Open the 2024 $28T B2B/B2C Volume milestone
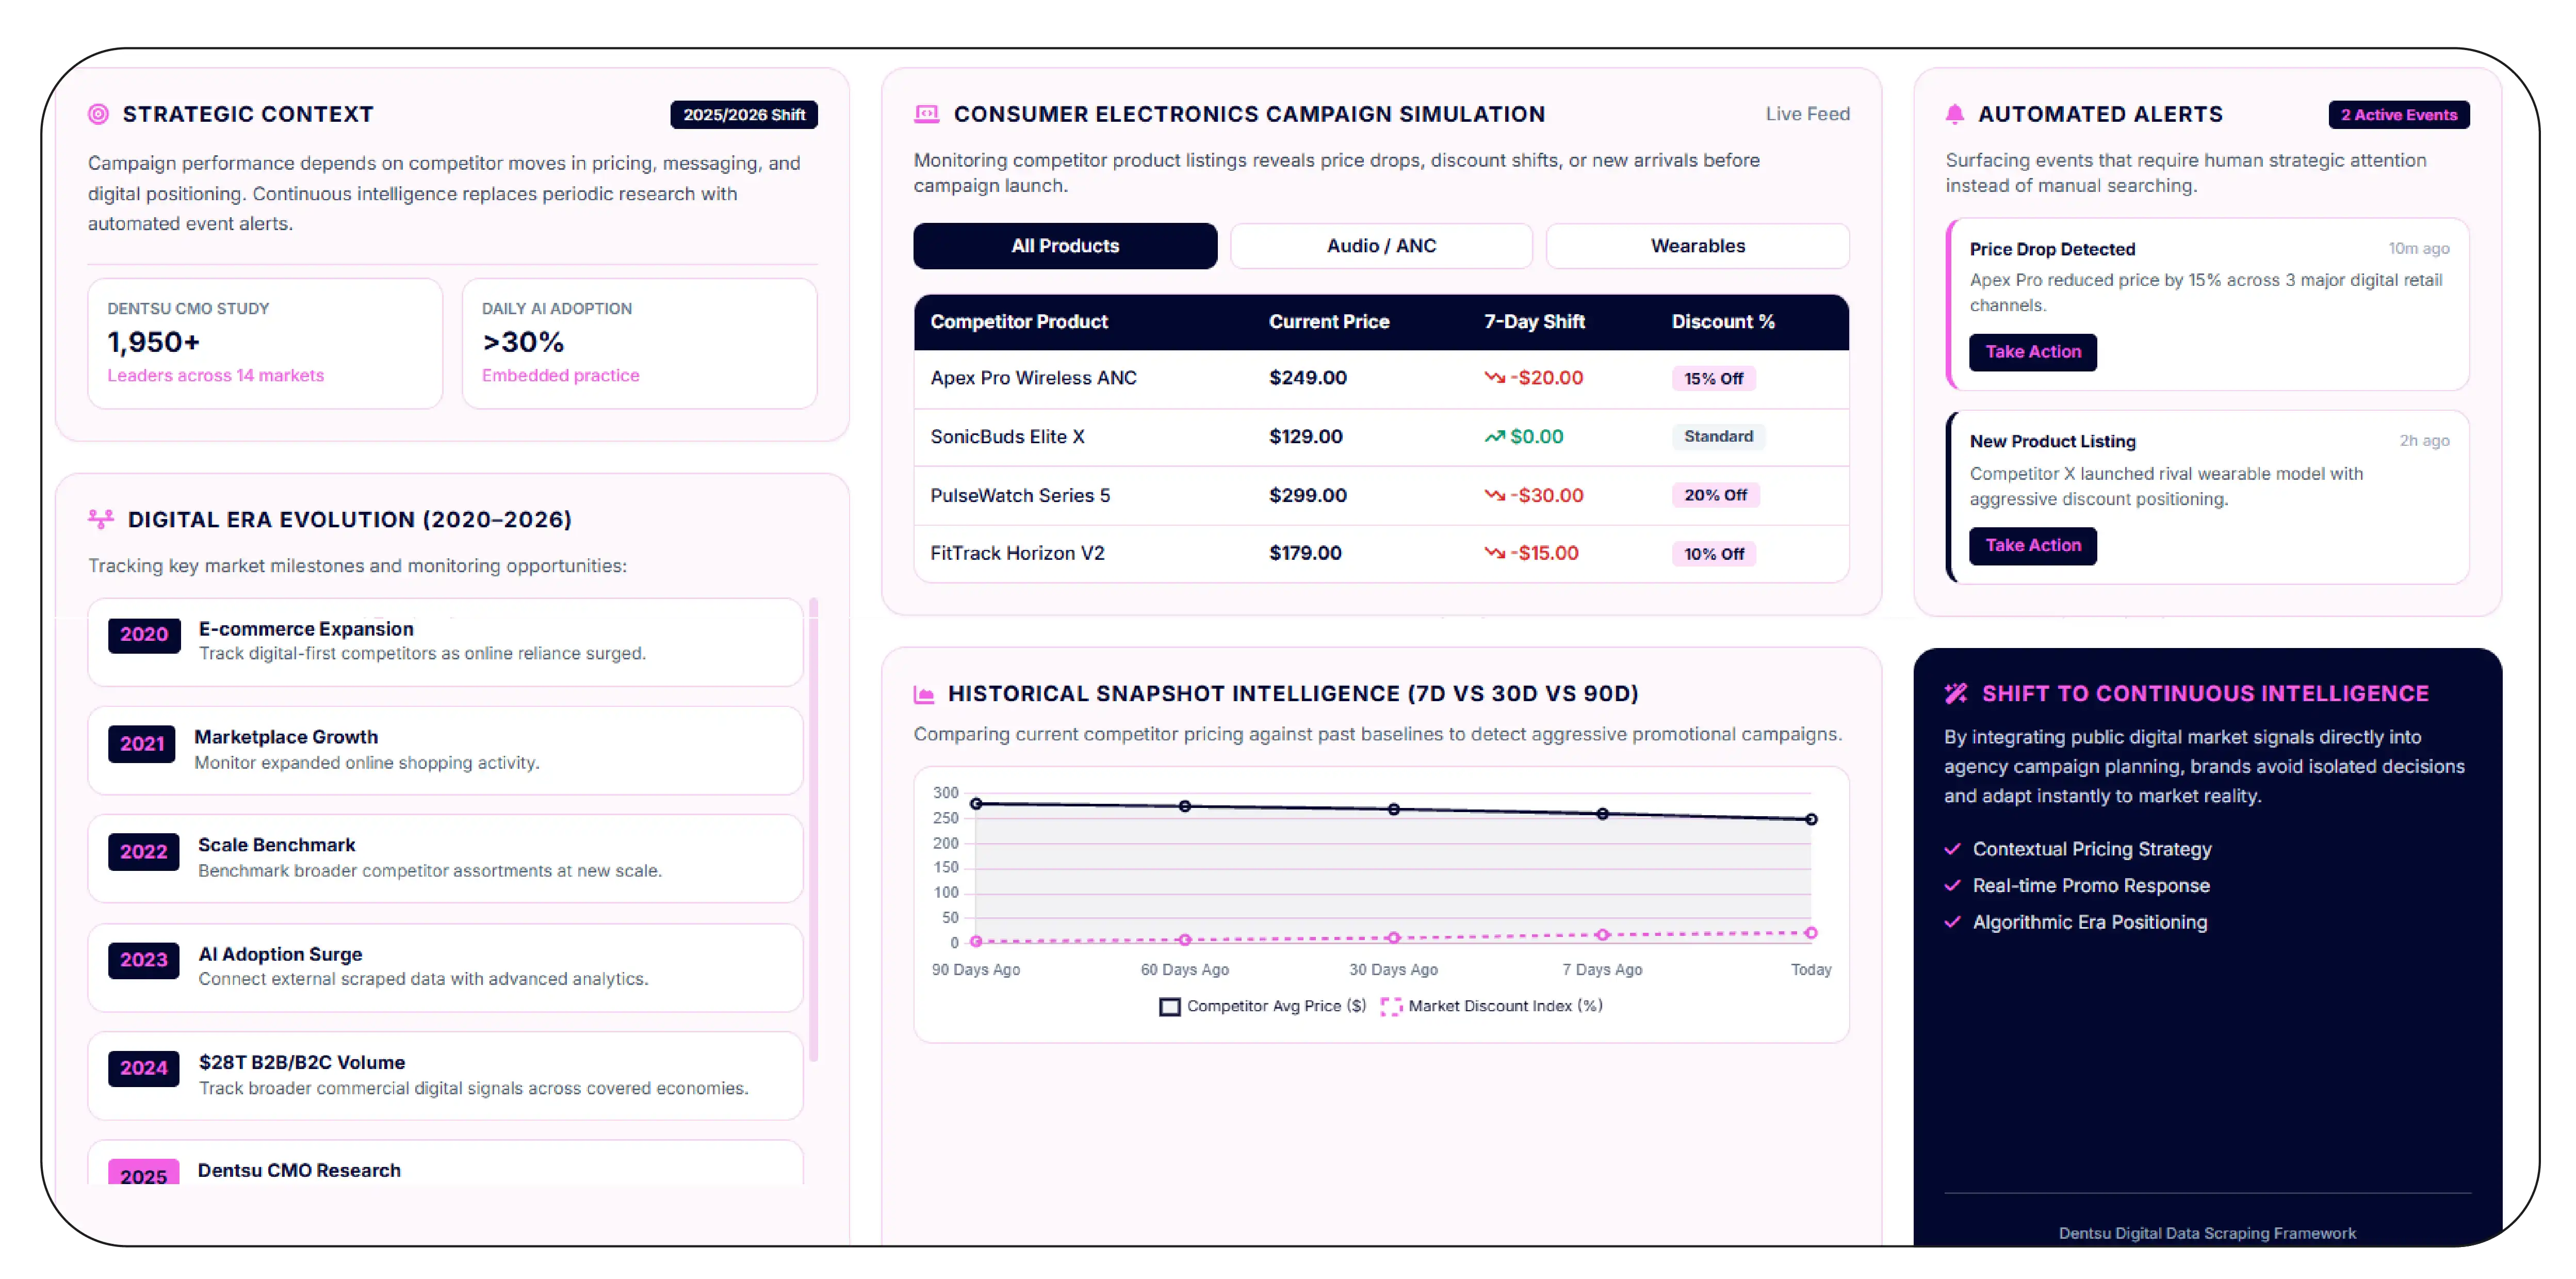Image resolution: width=2576 pixels, height=1279 pixels. click(x=445, y=1075)
